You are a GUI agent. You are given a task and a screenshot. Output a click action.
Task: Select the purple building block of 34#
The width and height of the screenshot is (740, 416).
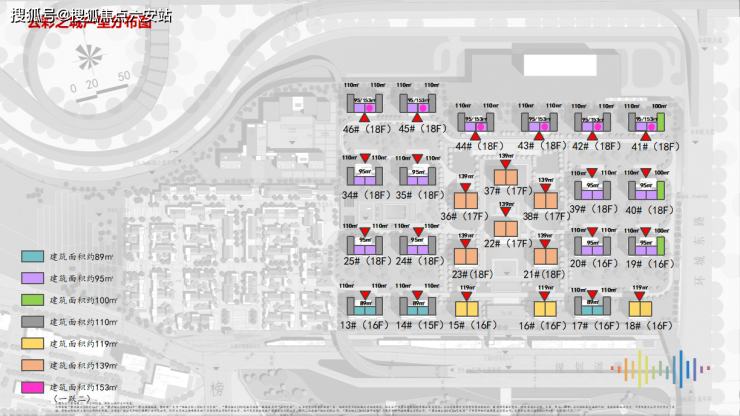click(363, 177)
